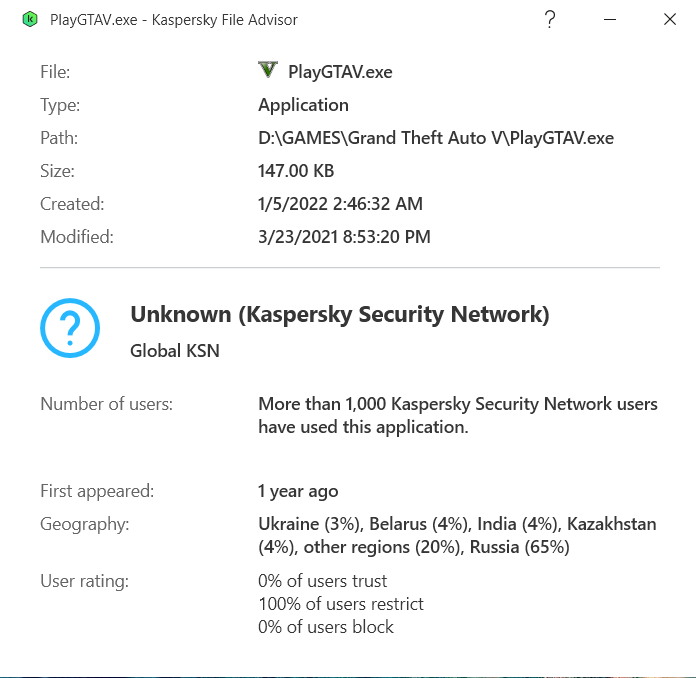Click the Application type value
This screenshot has width=696, height=678.
coord(304,105)
